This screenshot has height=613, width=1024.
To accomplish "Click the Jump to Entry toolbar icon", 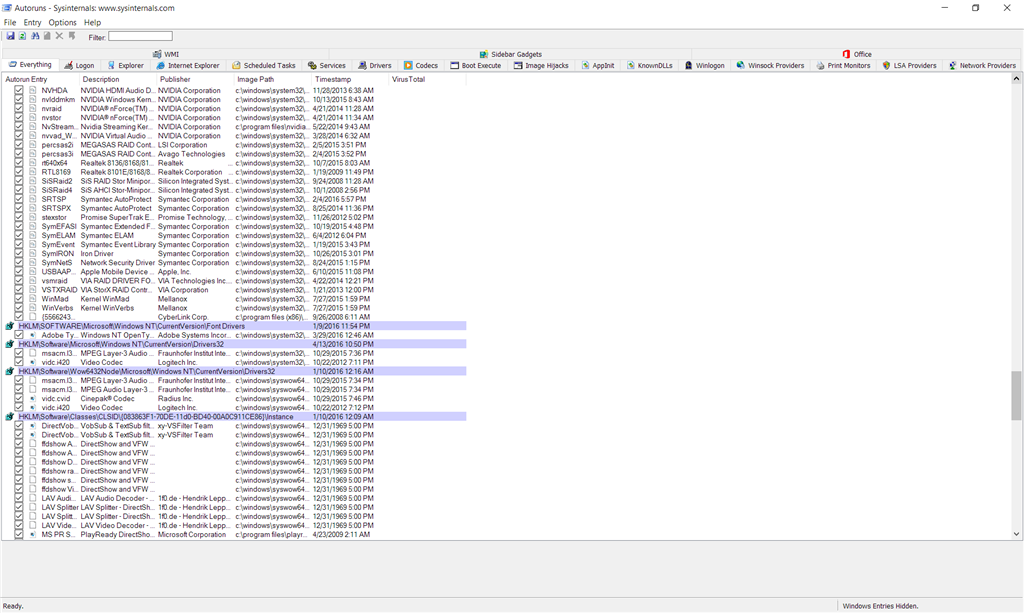I will 72,37.
